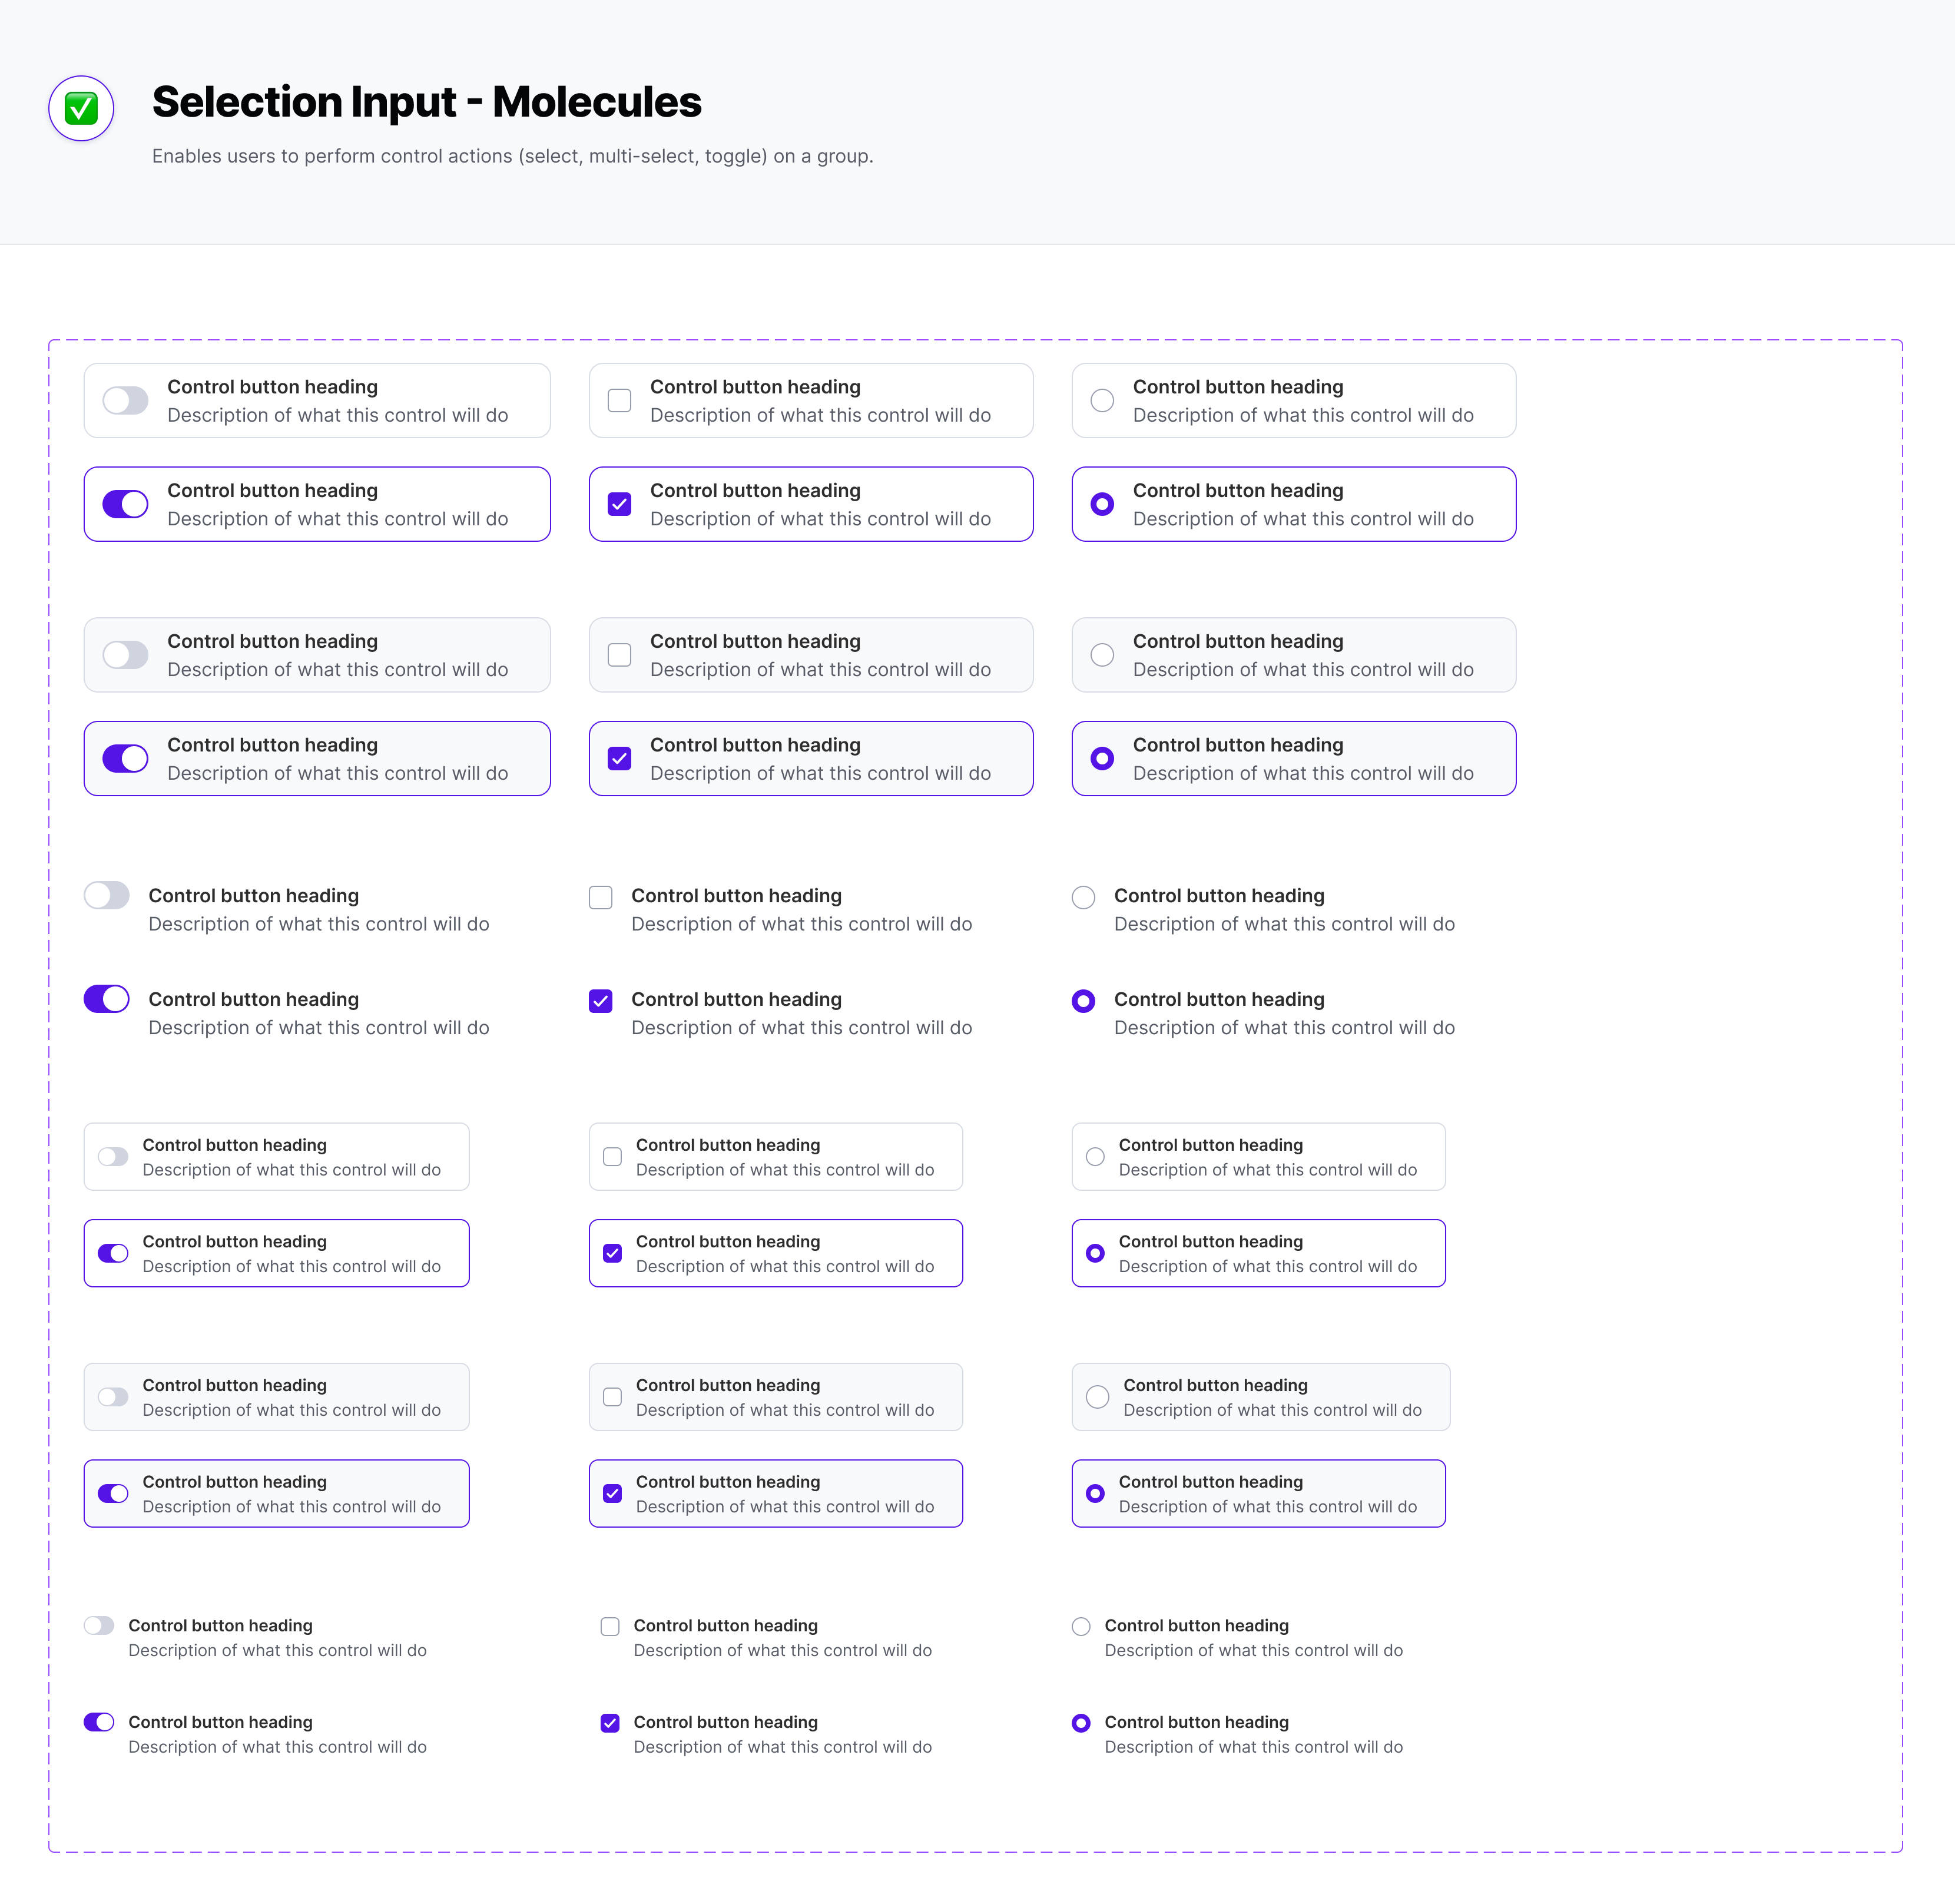Check the large borderless unchecked checkbox
This screenshot has height=1904, width=1955.
601,898
